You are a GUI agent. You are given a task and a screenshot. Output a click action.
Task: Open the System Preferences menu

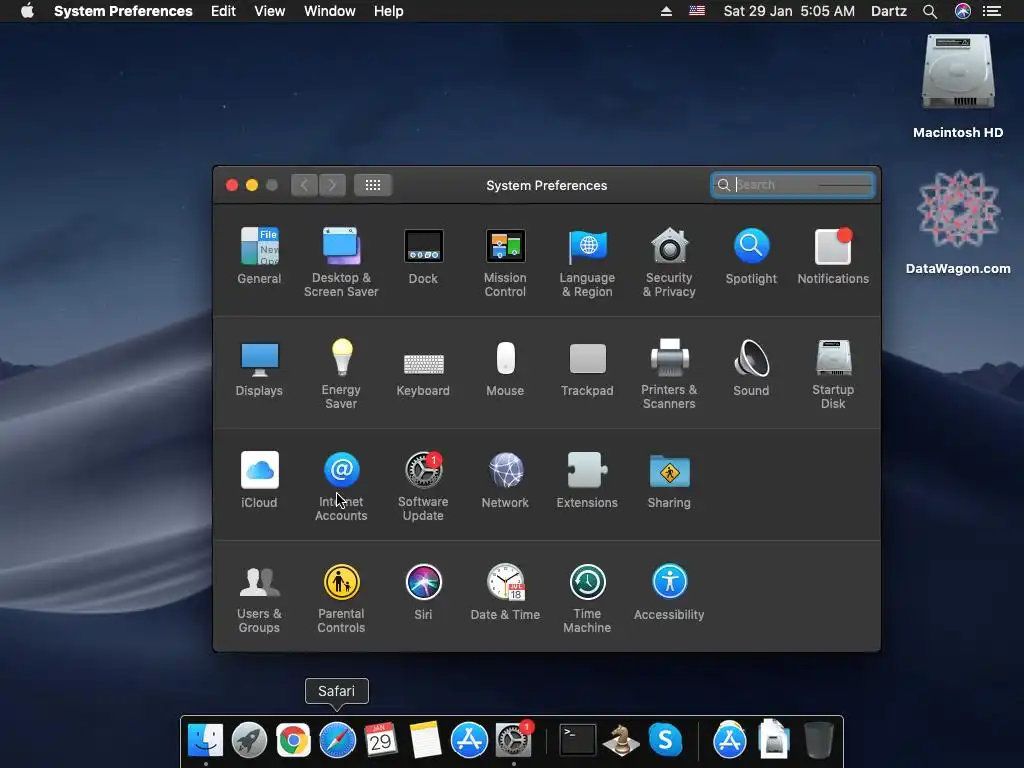[x=123, y=11]
